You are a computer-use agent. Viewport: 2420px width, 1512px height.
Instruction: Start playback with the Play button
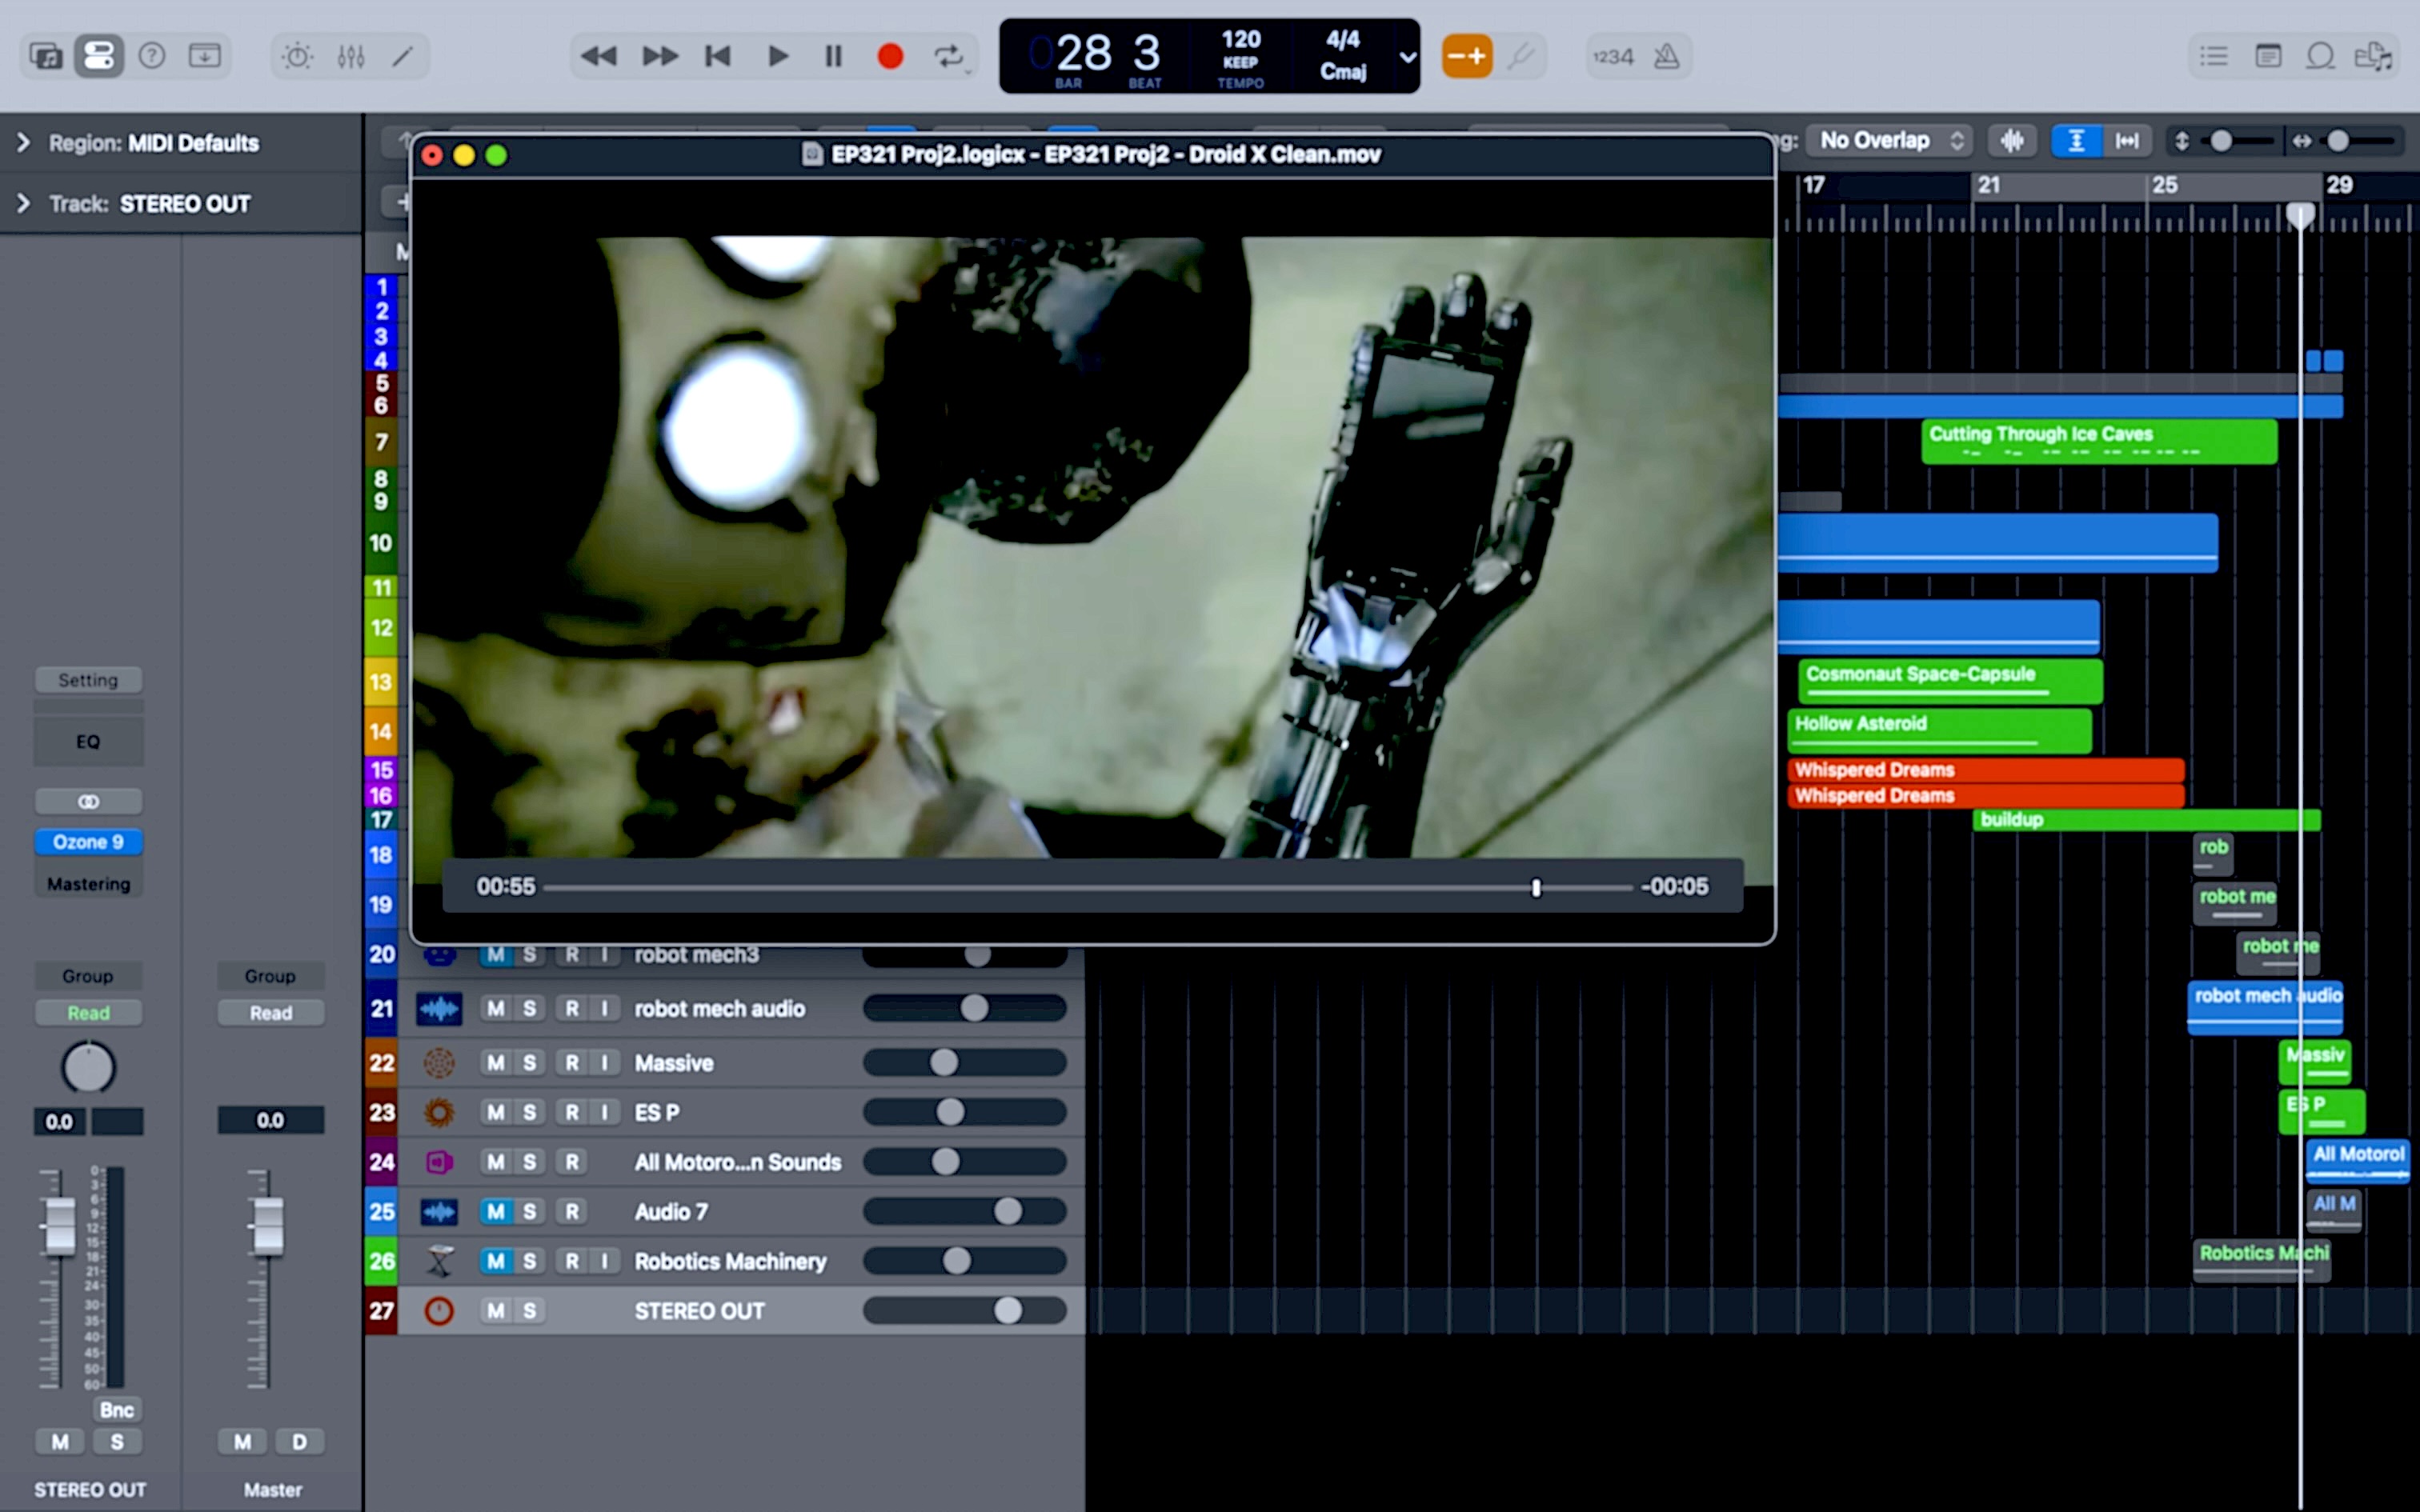pos(777,56)
